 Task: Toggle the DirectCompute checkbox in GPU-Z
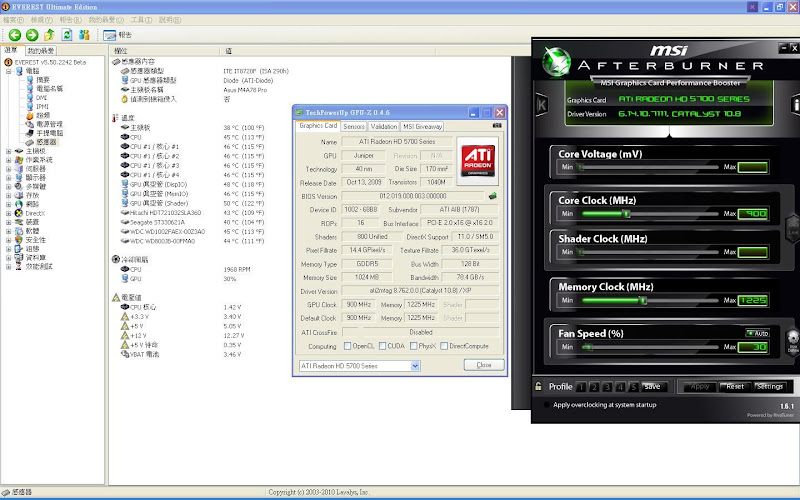(444, 346)
